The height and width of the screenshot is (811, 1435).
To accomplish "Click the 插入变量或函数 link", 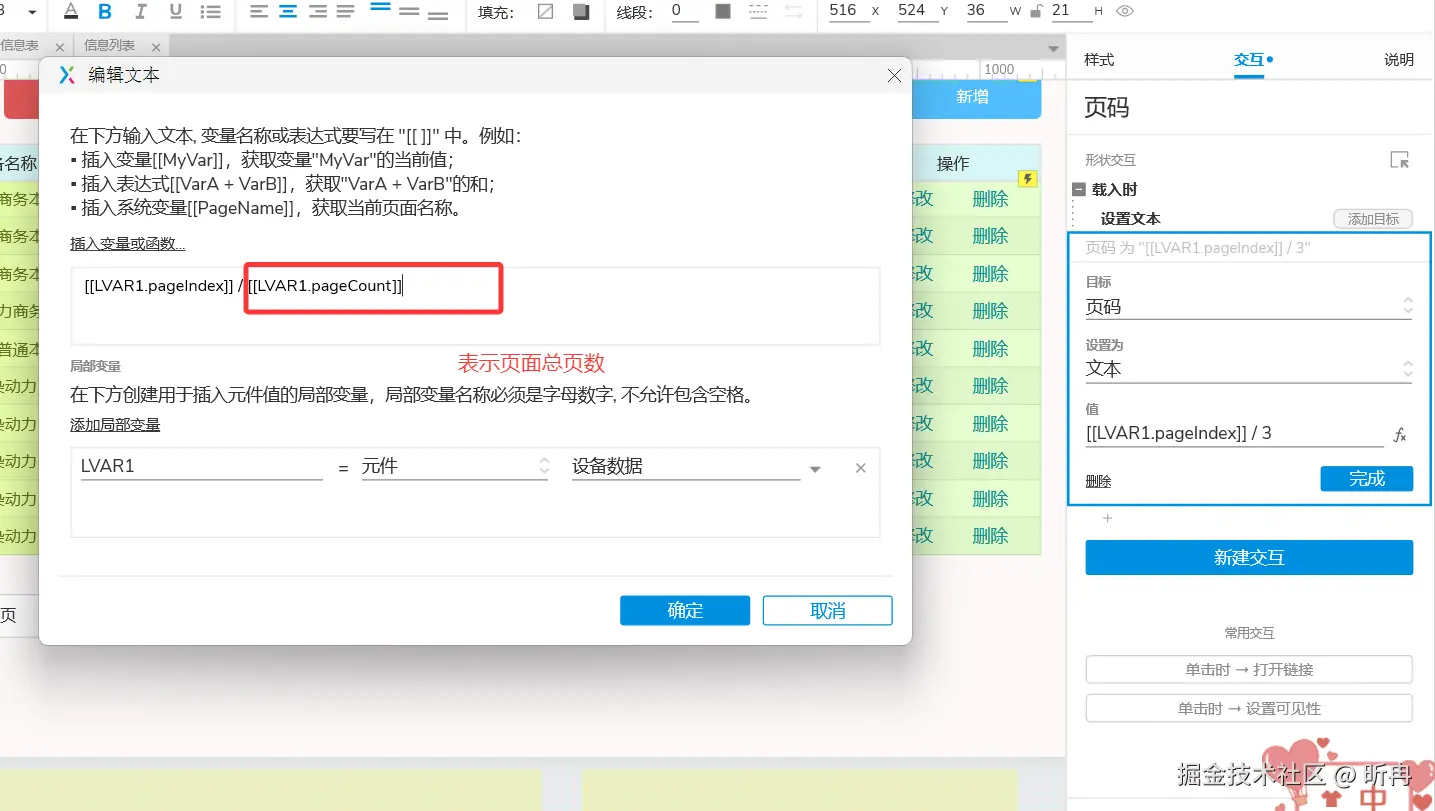I will (x=127, y=244).
